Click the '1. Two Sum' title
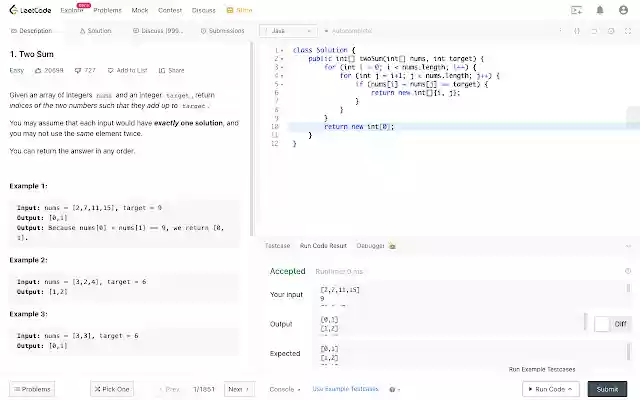 [x=31, y=54]
